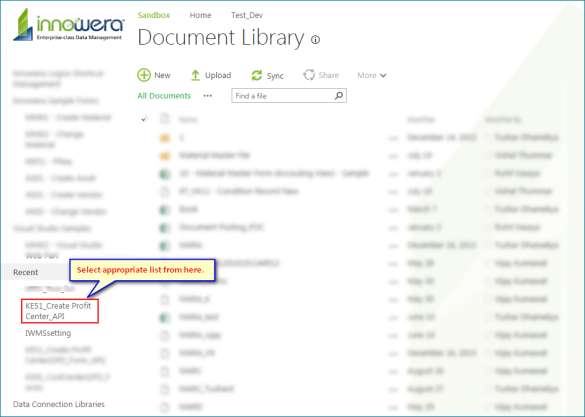This screenshot has width=585, height=417.
Task: Click the magnifier search icon
Action: tap(339, 95)
